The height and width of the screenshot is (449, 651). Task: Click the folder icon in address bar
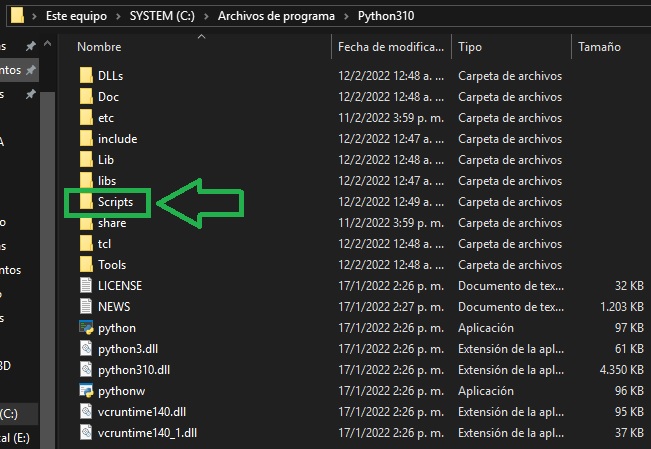click(x=17, y=16)
